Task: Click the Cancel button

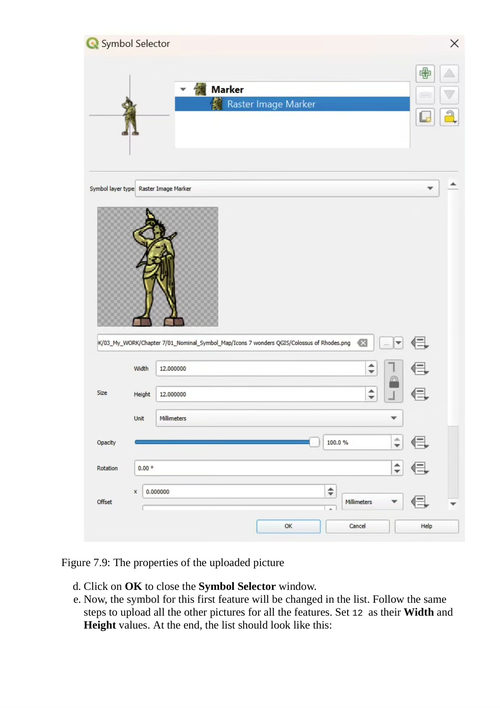Action: pos(357,526)
